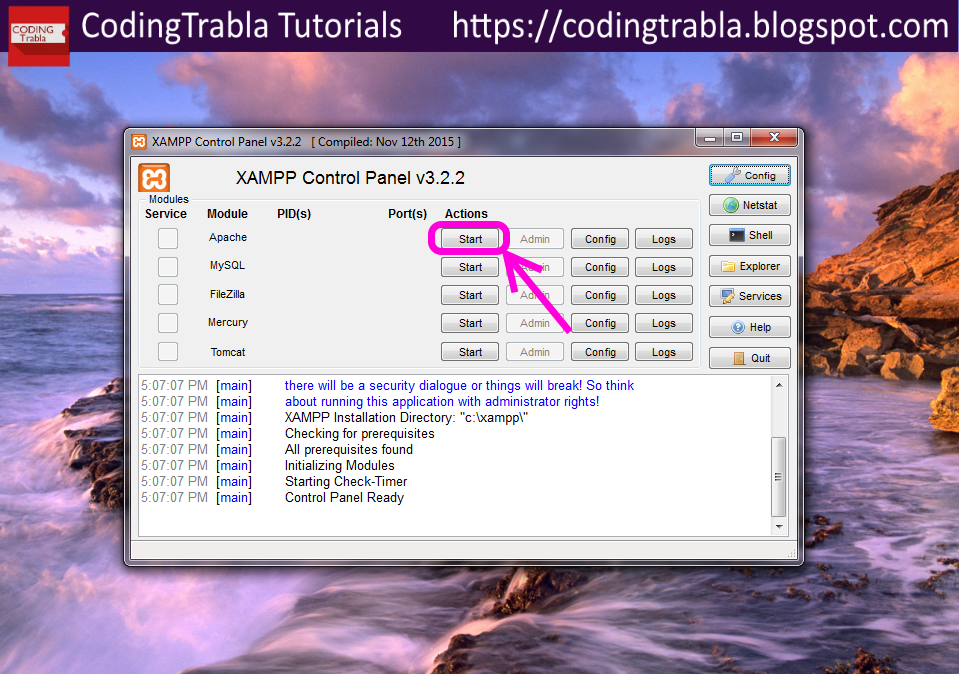
Task: Click the Tomcat Admin button
Action: [535, 352]
